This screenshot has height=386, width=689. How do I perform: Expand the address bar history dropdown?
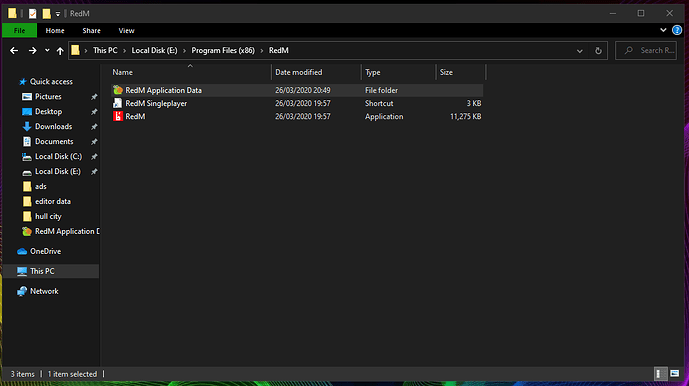(580, 51)
